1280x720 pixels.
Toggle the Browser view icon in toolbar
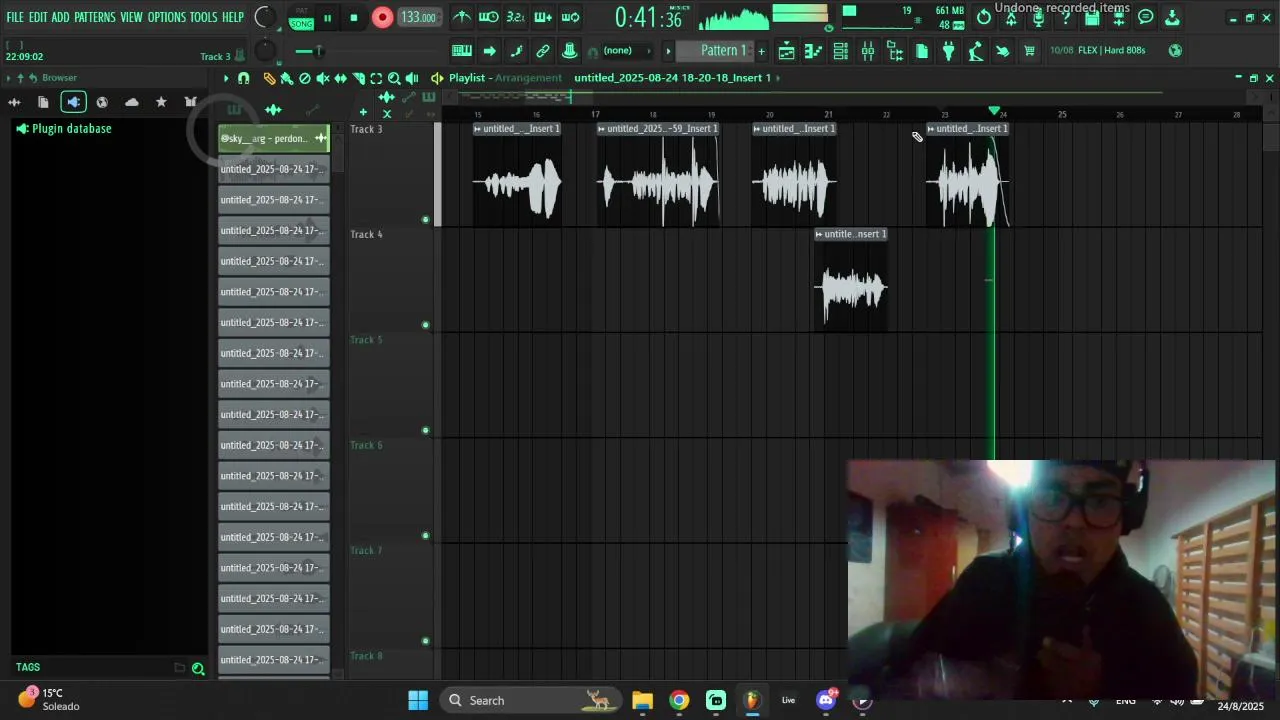pyautogui.click(x=895, y=51)
